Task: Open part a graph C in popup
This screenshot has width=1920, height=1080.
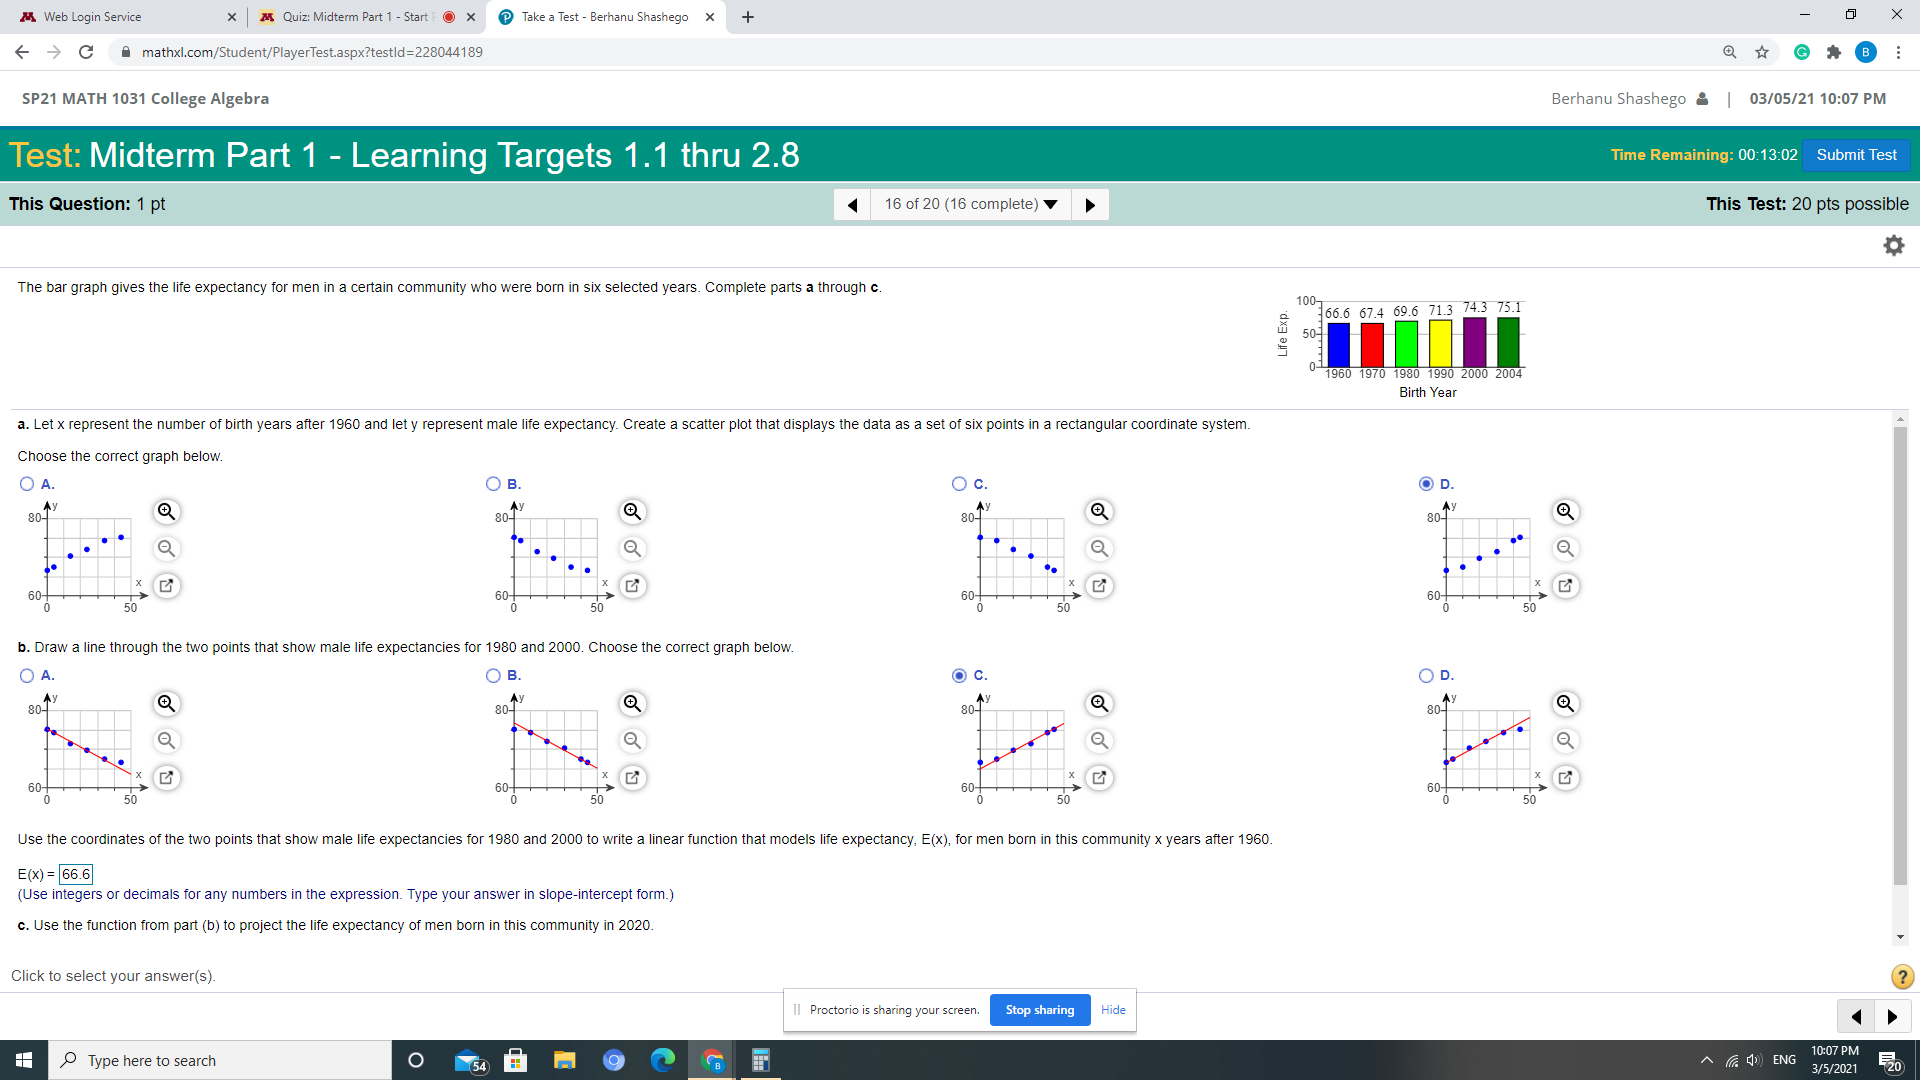Action: tap(1099, 586)
